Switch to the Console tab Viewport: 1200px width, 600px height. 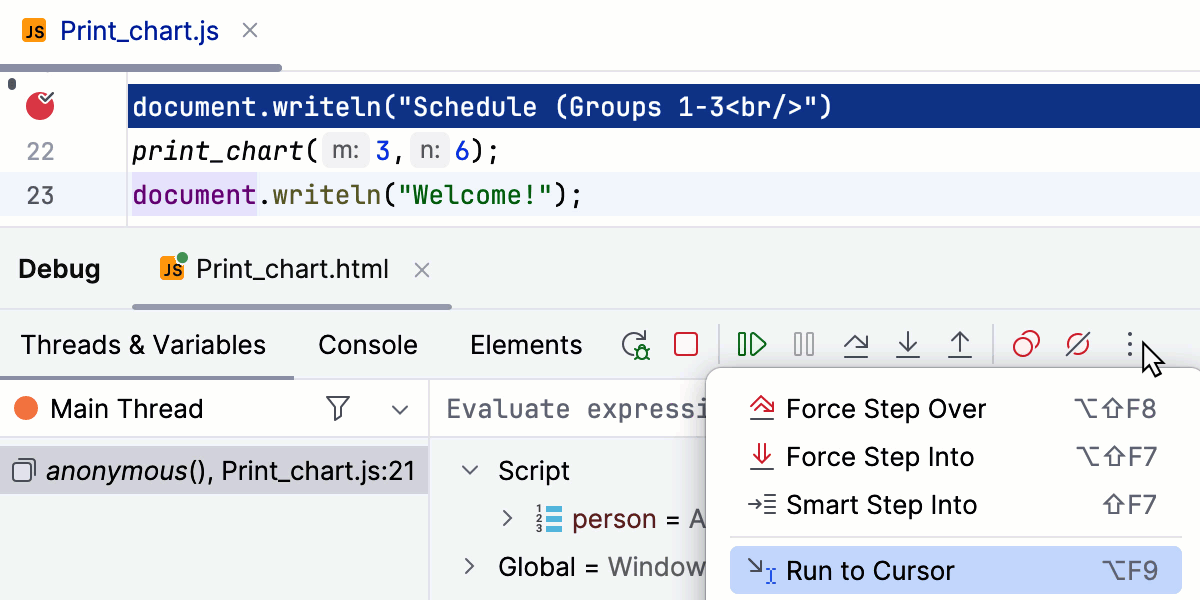[367, 344]
